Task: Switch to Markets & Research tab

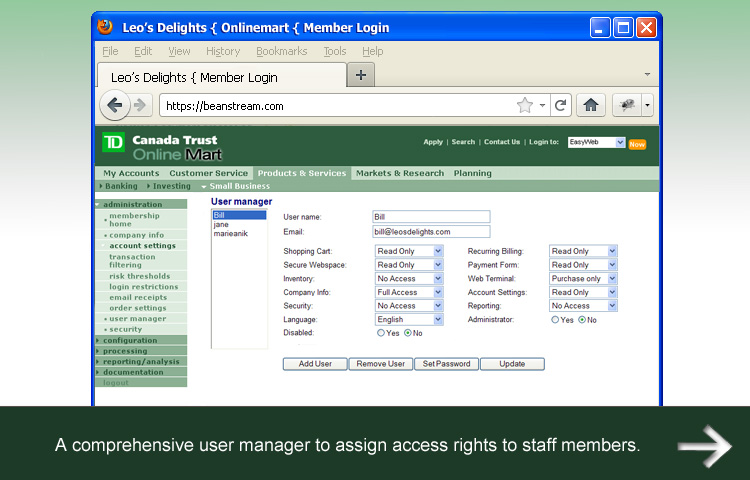Action: pos(400,173)
